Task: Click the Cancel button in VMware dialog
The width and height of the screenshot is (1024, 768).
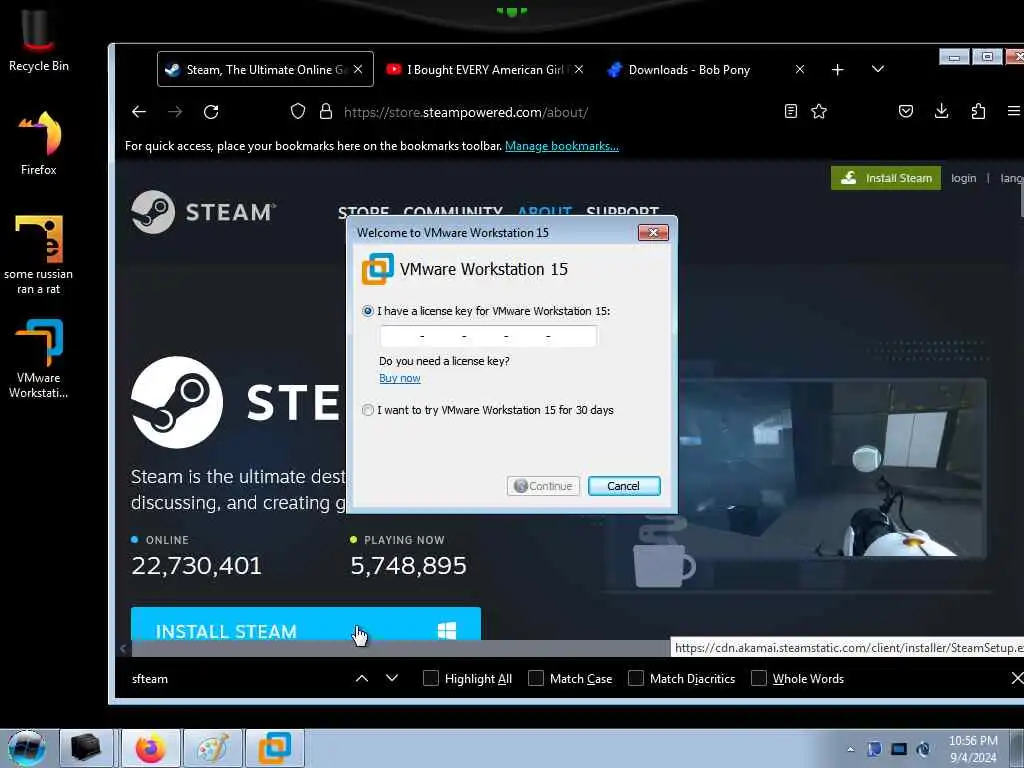Action: point(624,486)
